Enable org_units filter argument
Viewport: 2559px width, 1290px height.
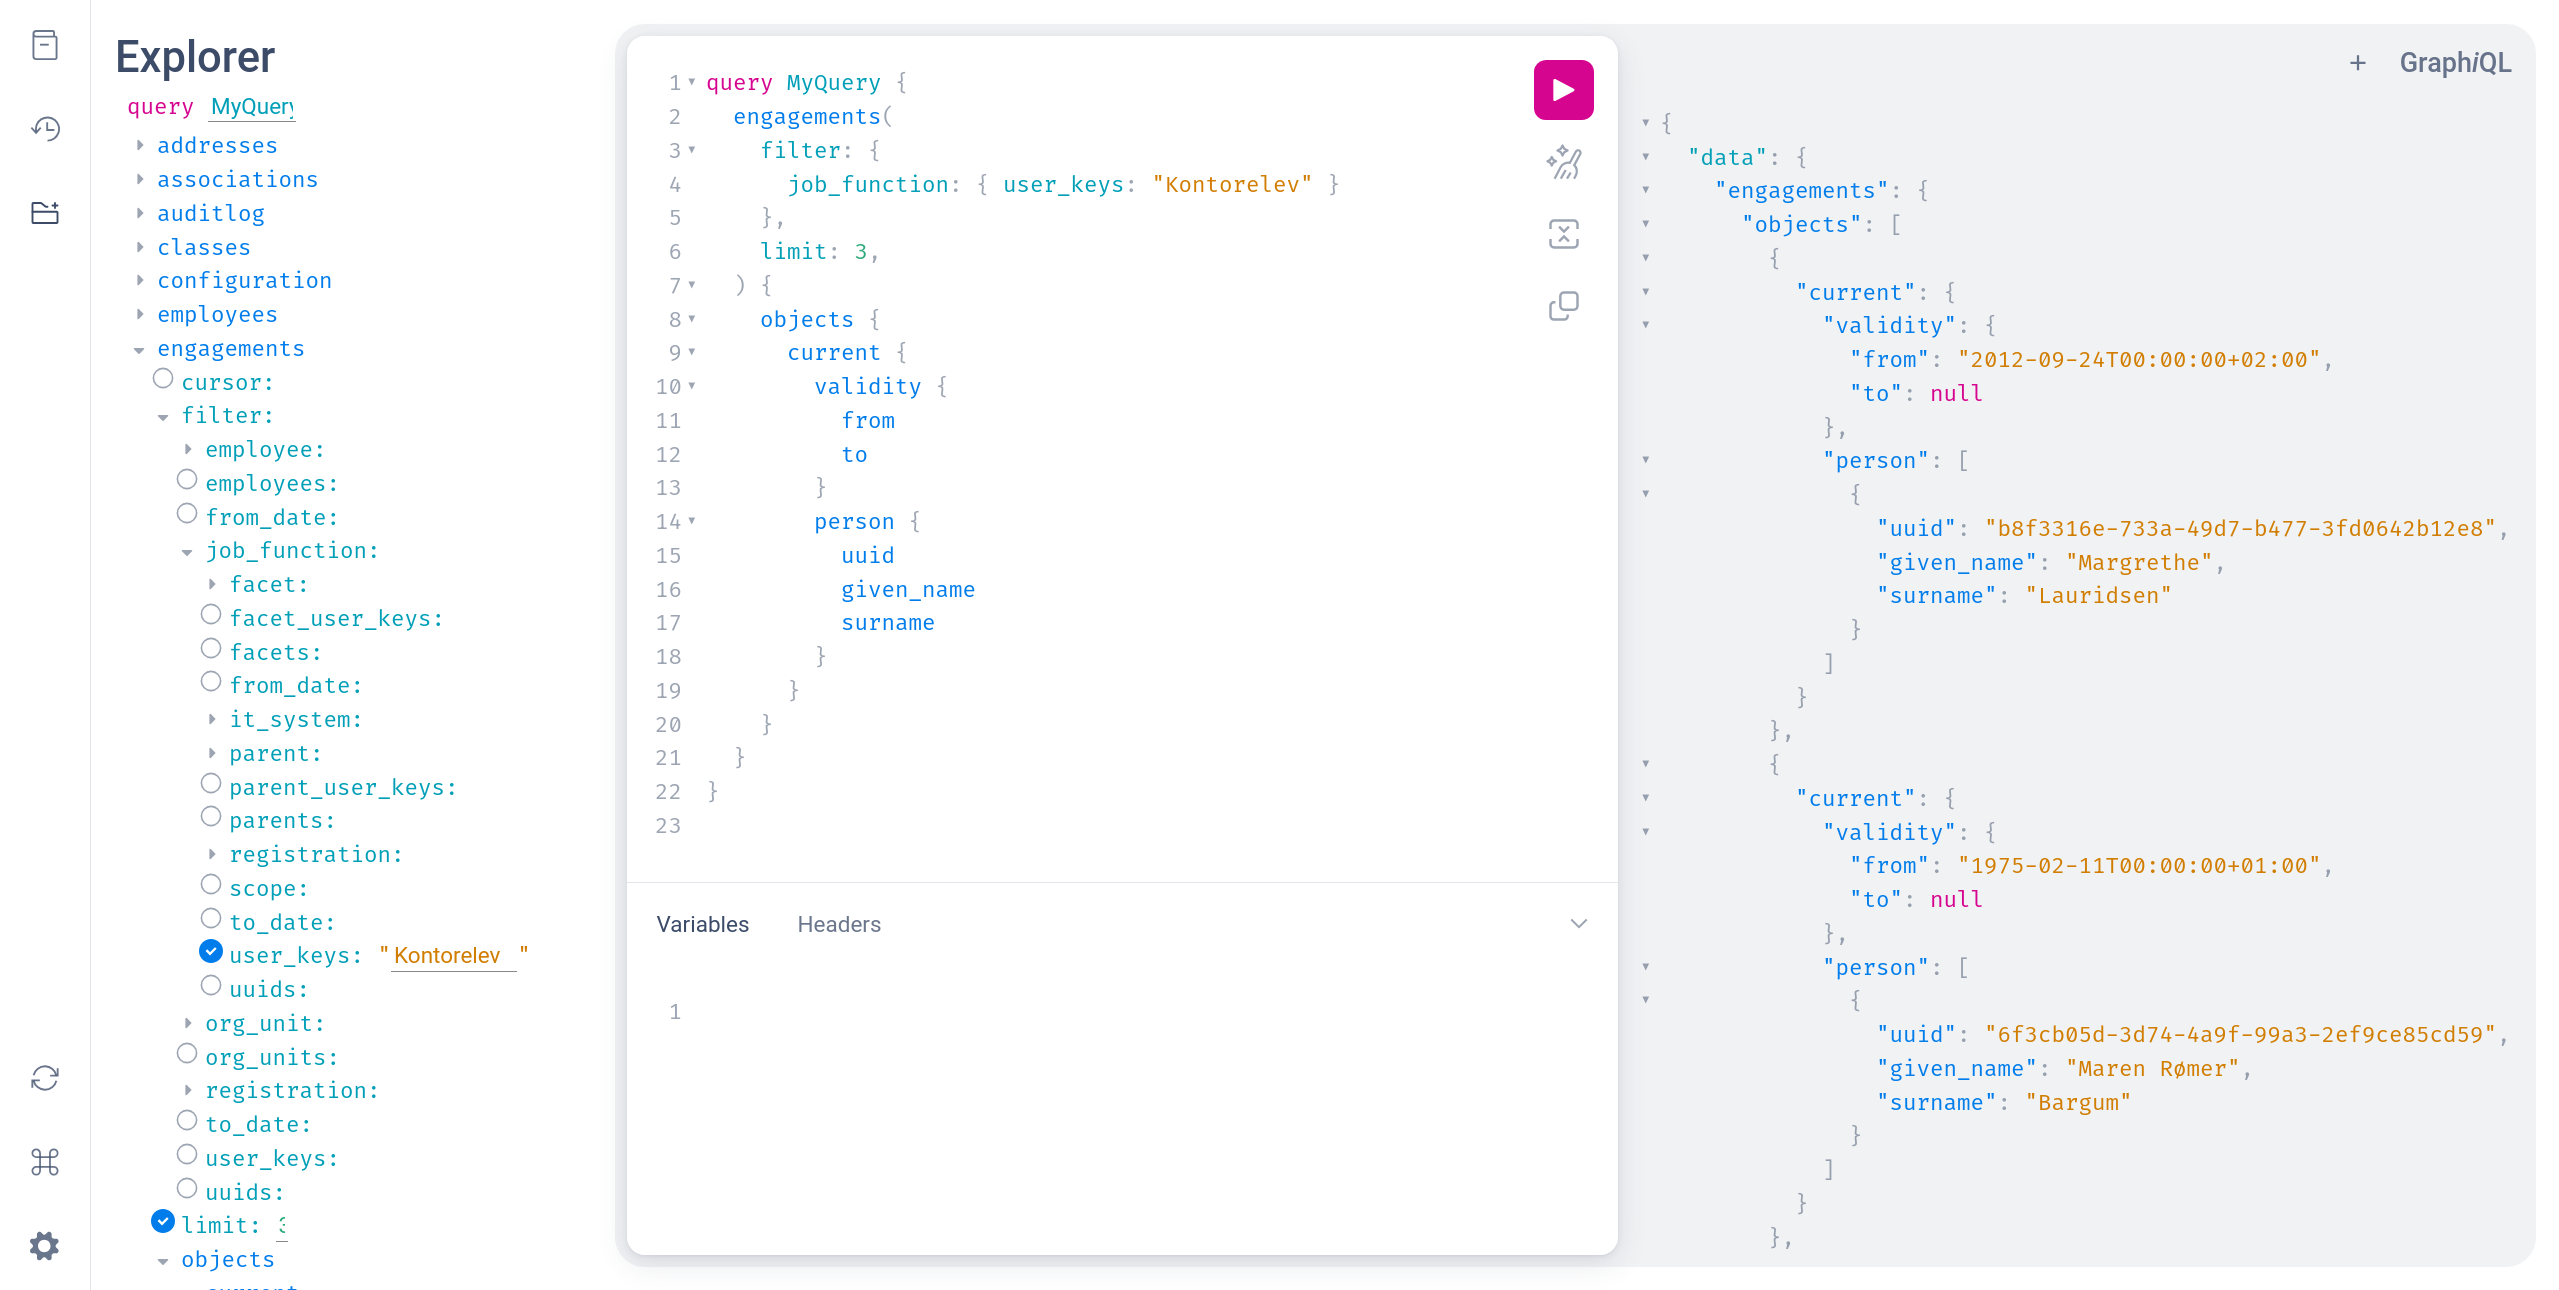187,1054
